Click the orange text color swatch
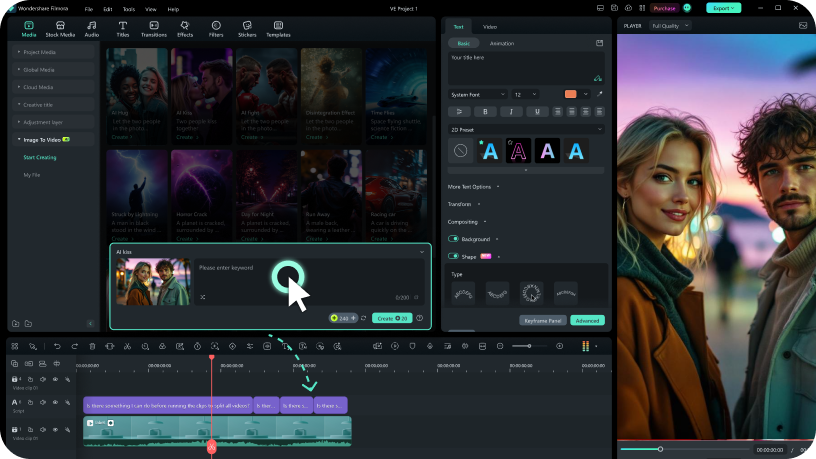The image size is (816, 459). click(x=570, y=94)
